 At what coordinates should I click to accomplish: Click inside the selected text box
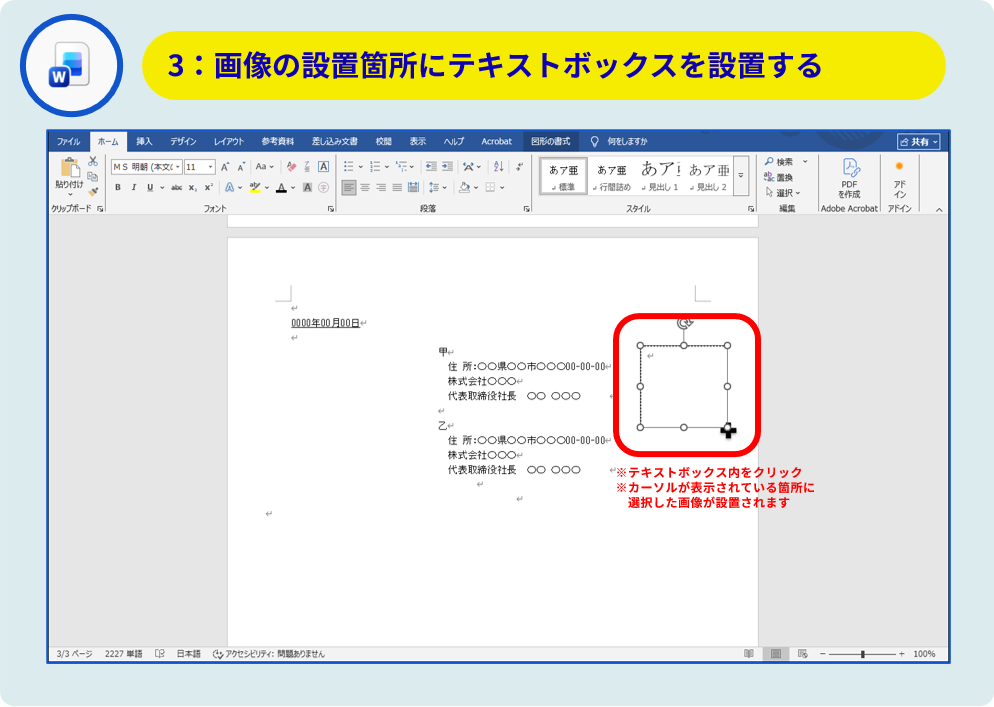point(684,390)
